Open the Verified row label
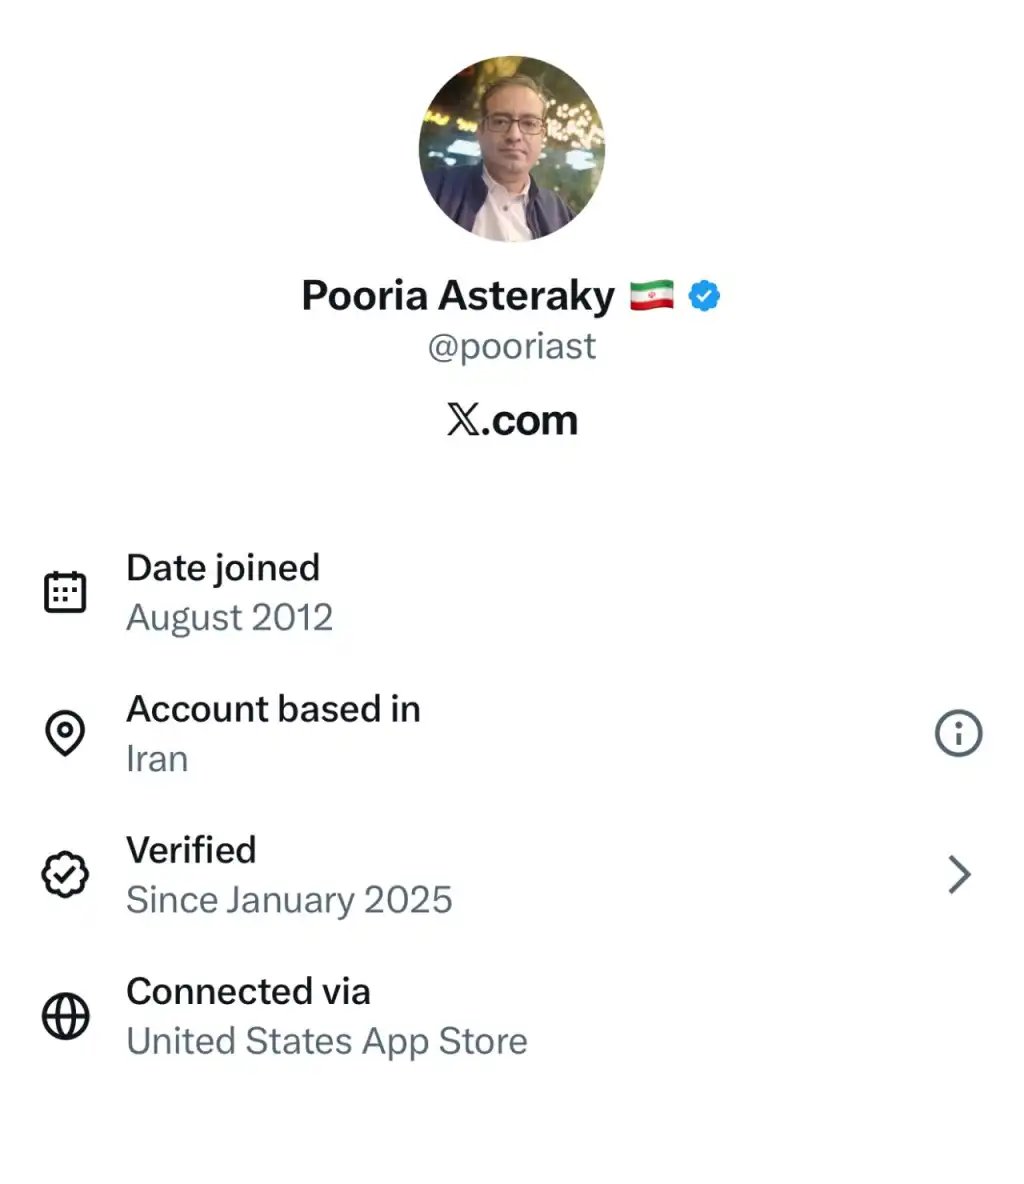 coord(191,850)
